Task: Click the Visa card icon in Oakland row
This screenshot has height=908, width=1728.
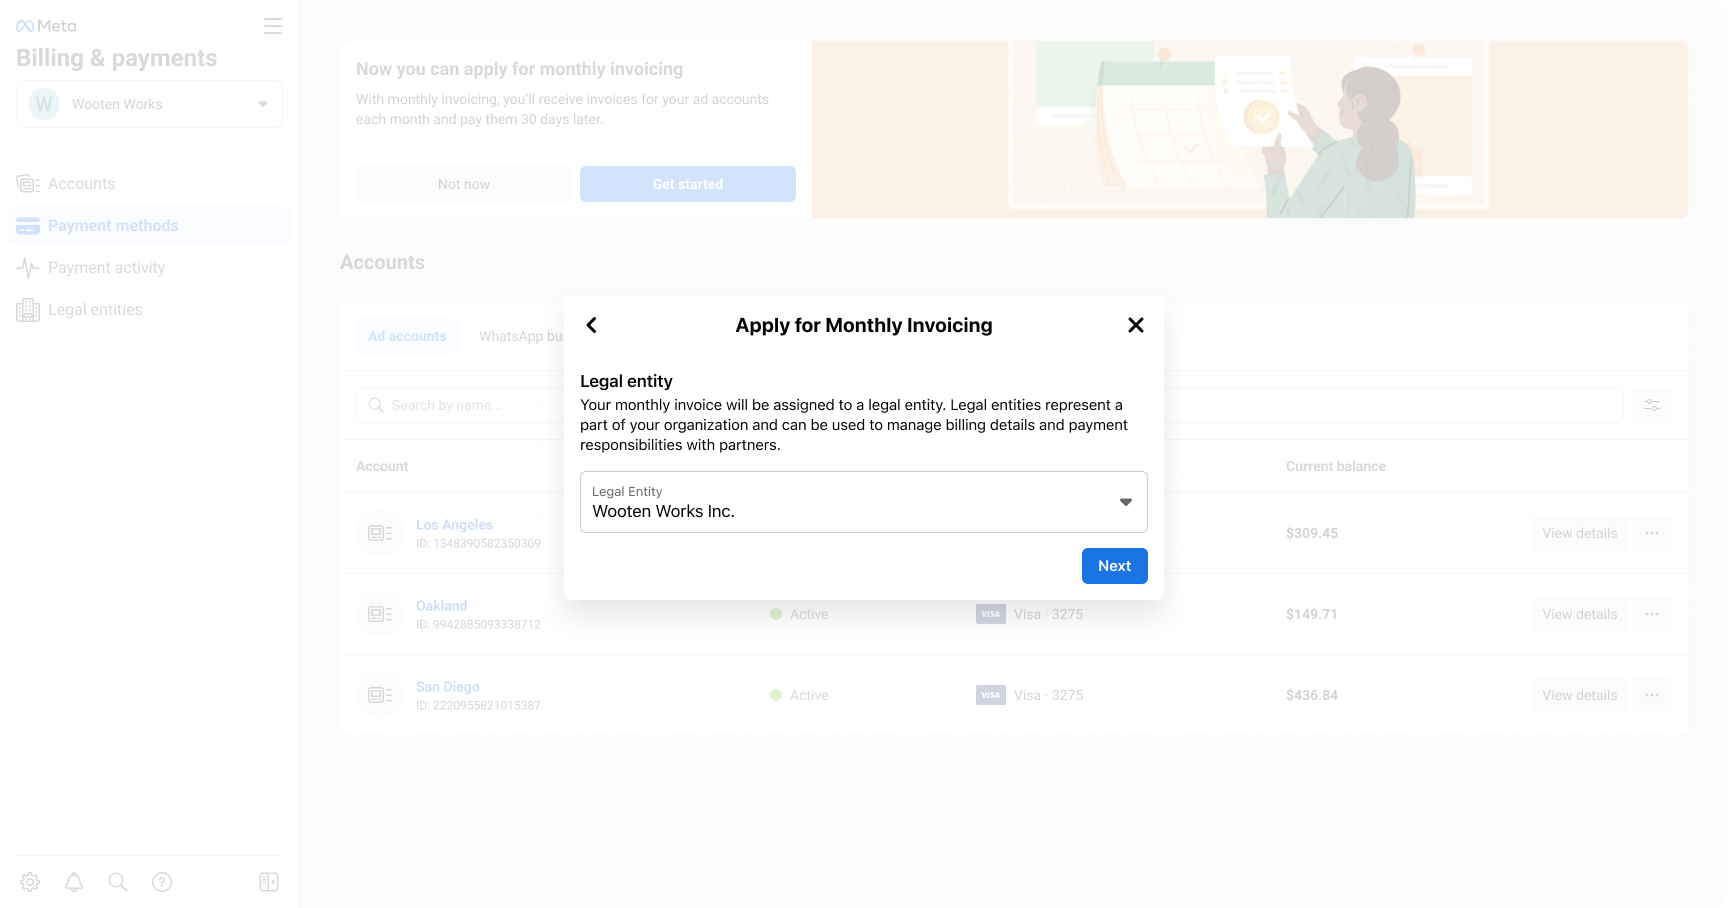Action: pos(991,614)
